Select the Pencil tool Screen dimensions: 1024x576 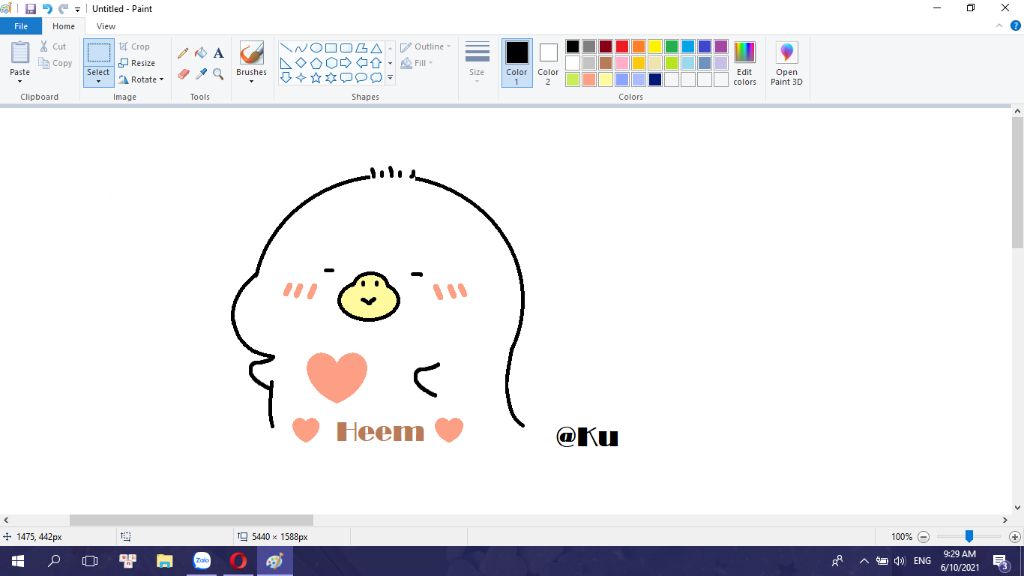point(183,53)
